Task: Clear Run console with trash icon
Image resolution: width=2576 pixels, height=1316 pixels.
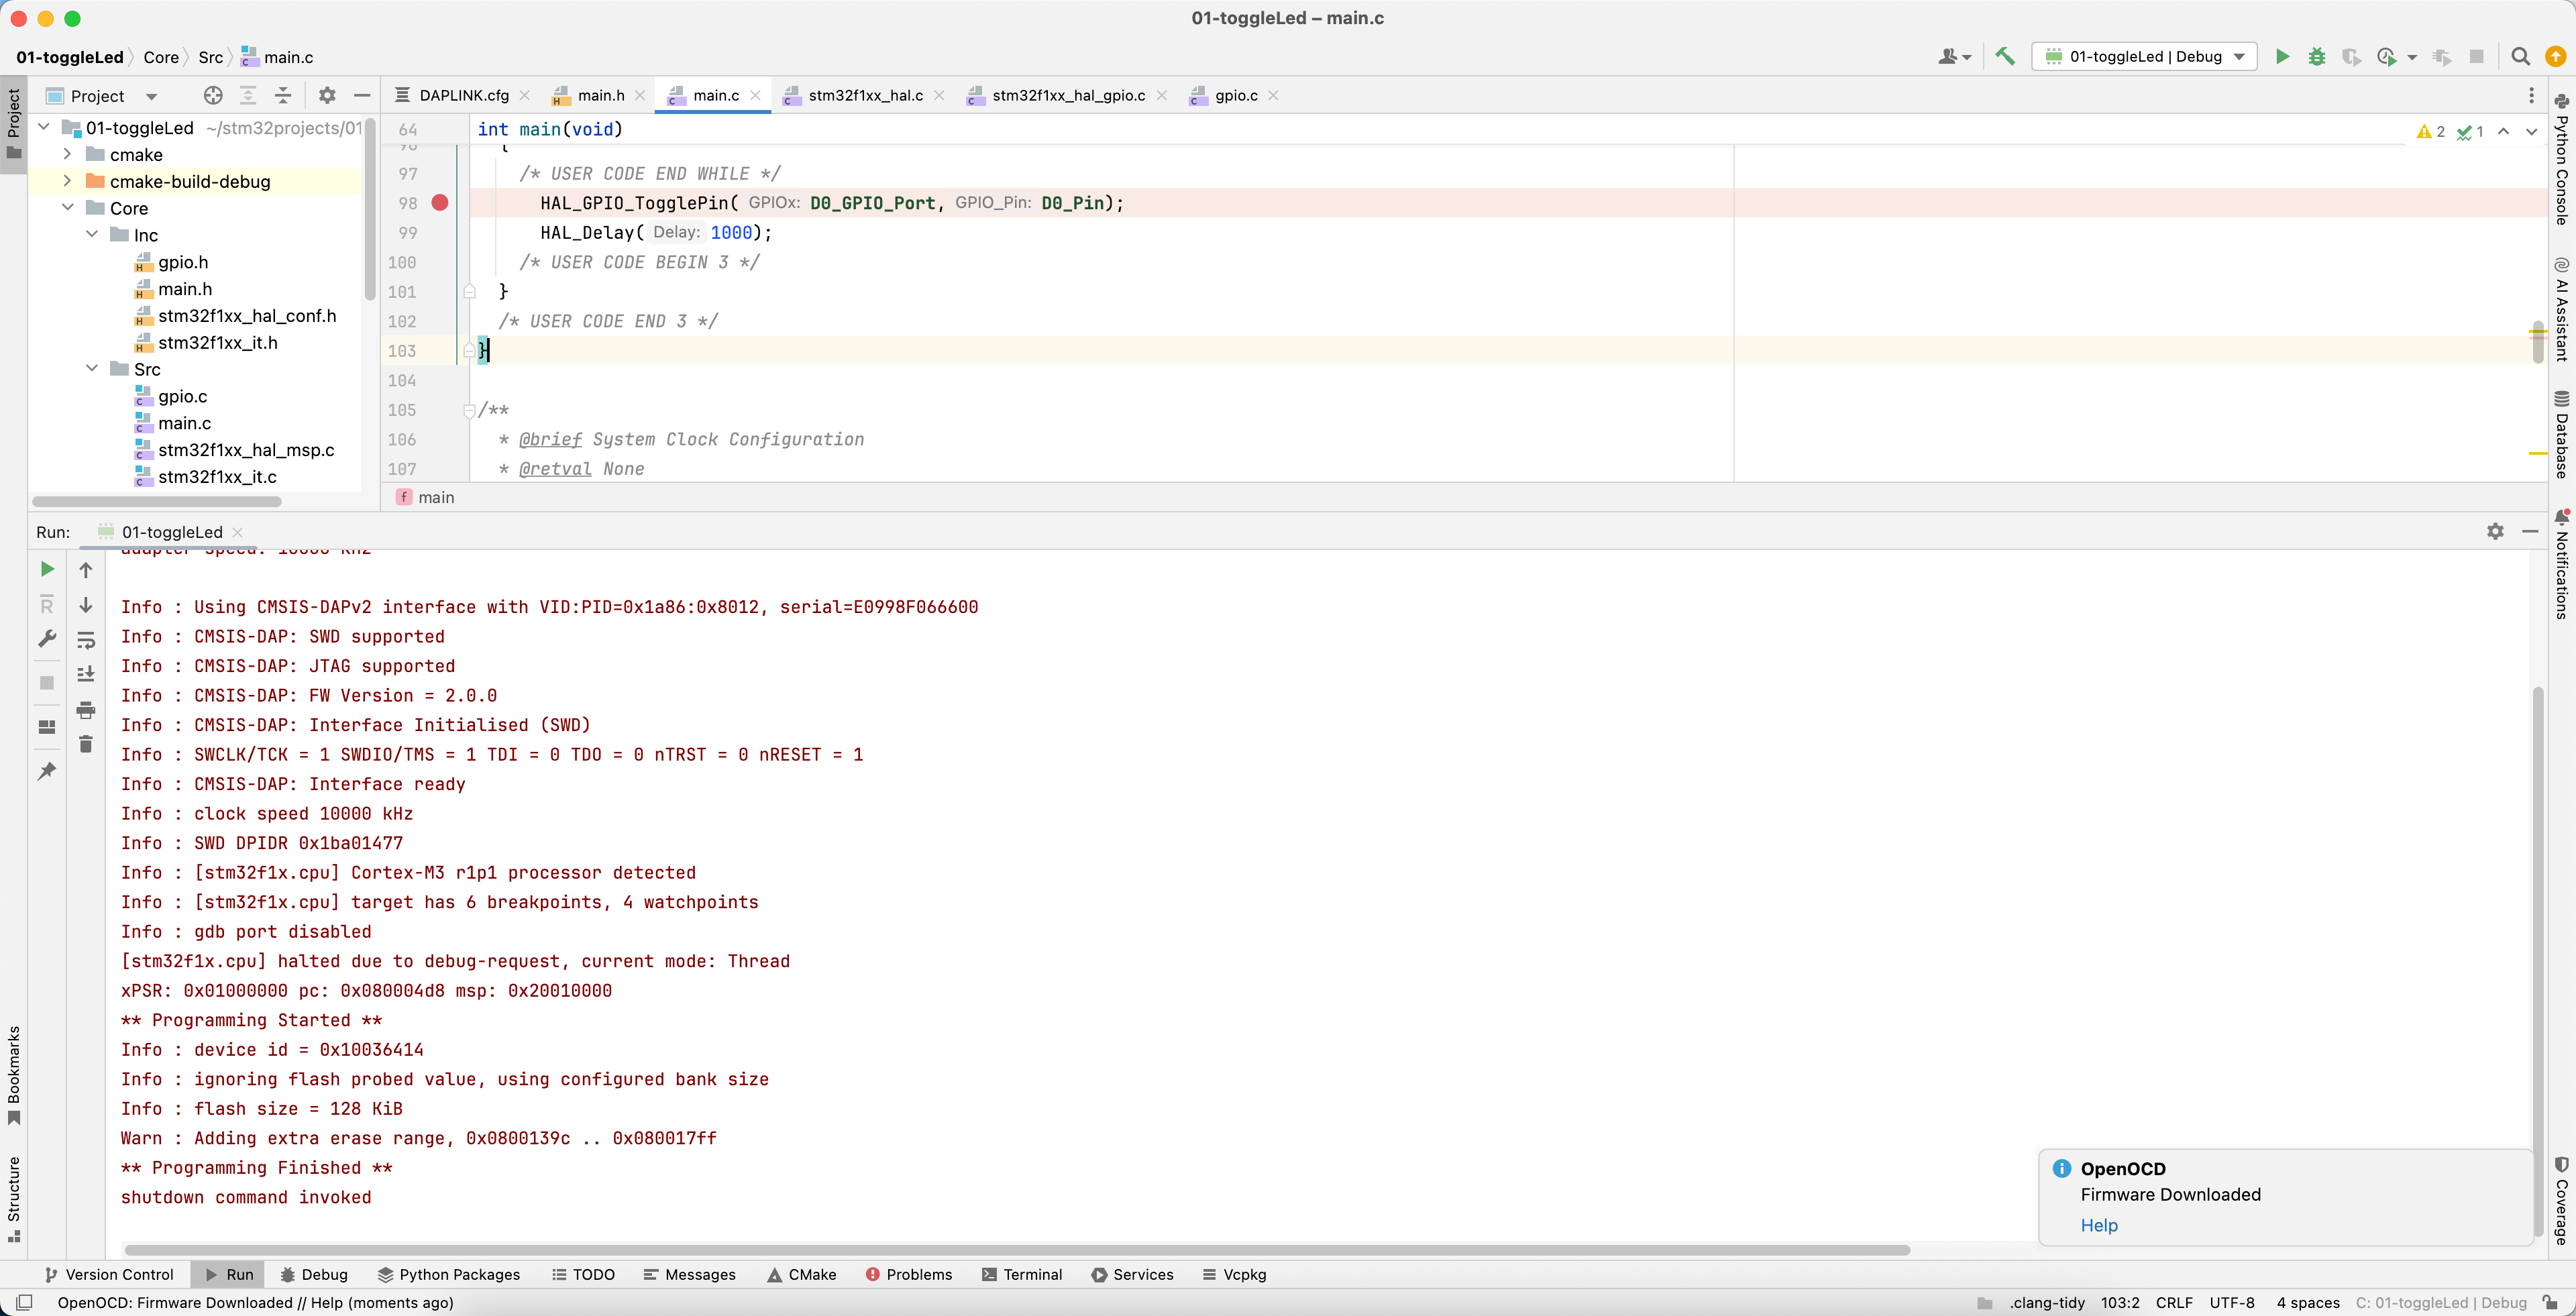Action: tap(86, 744)
